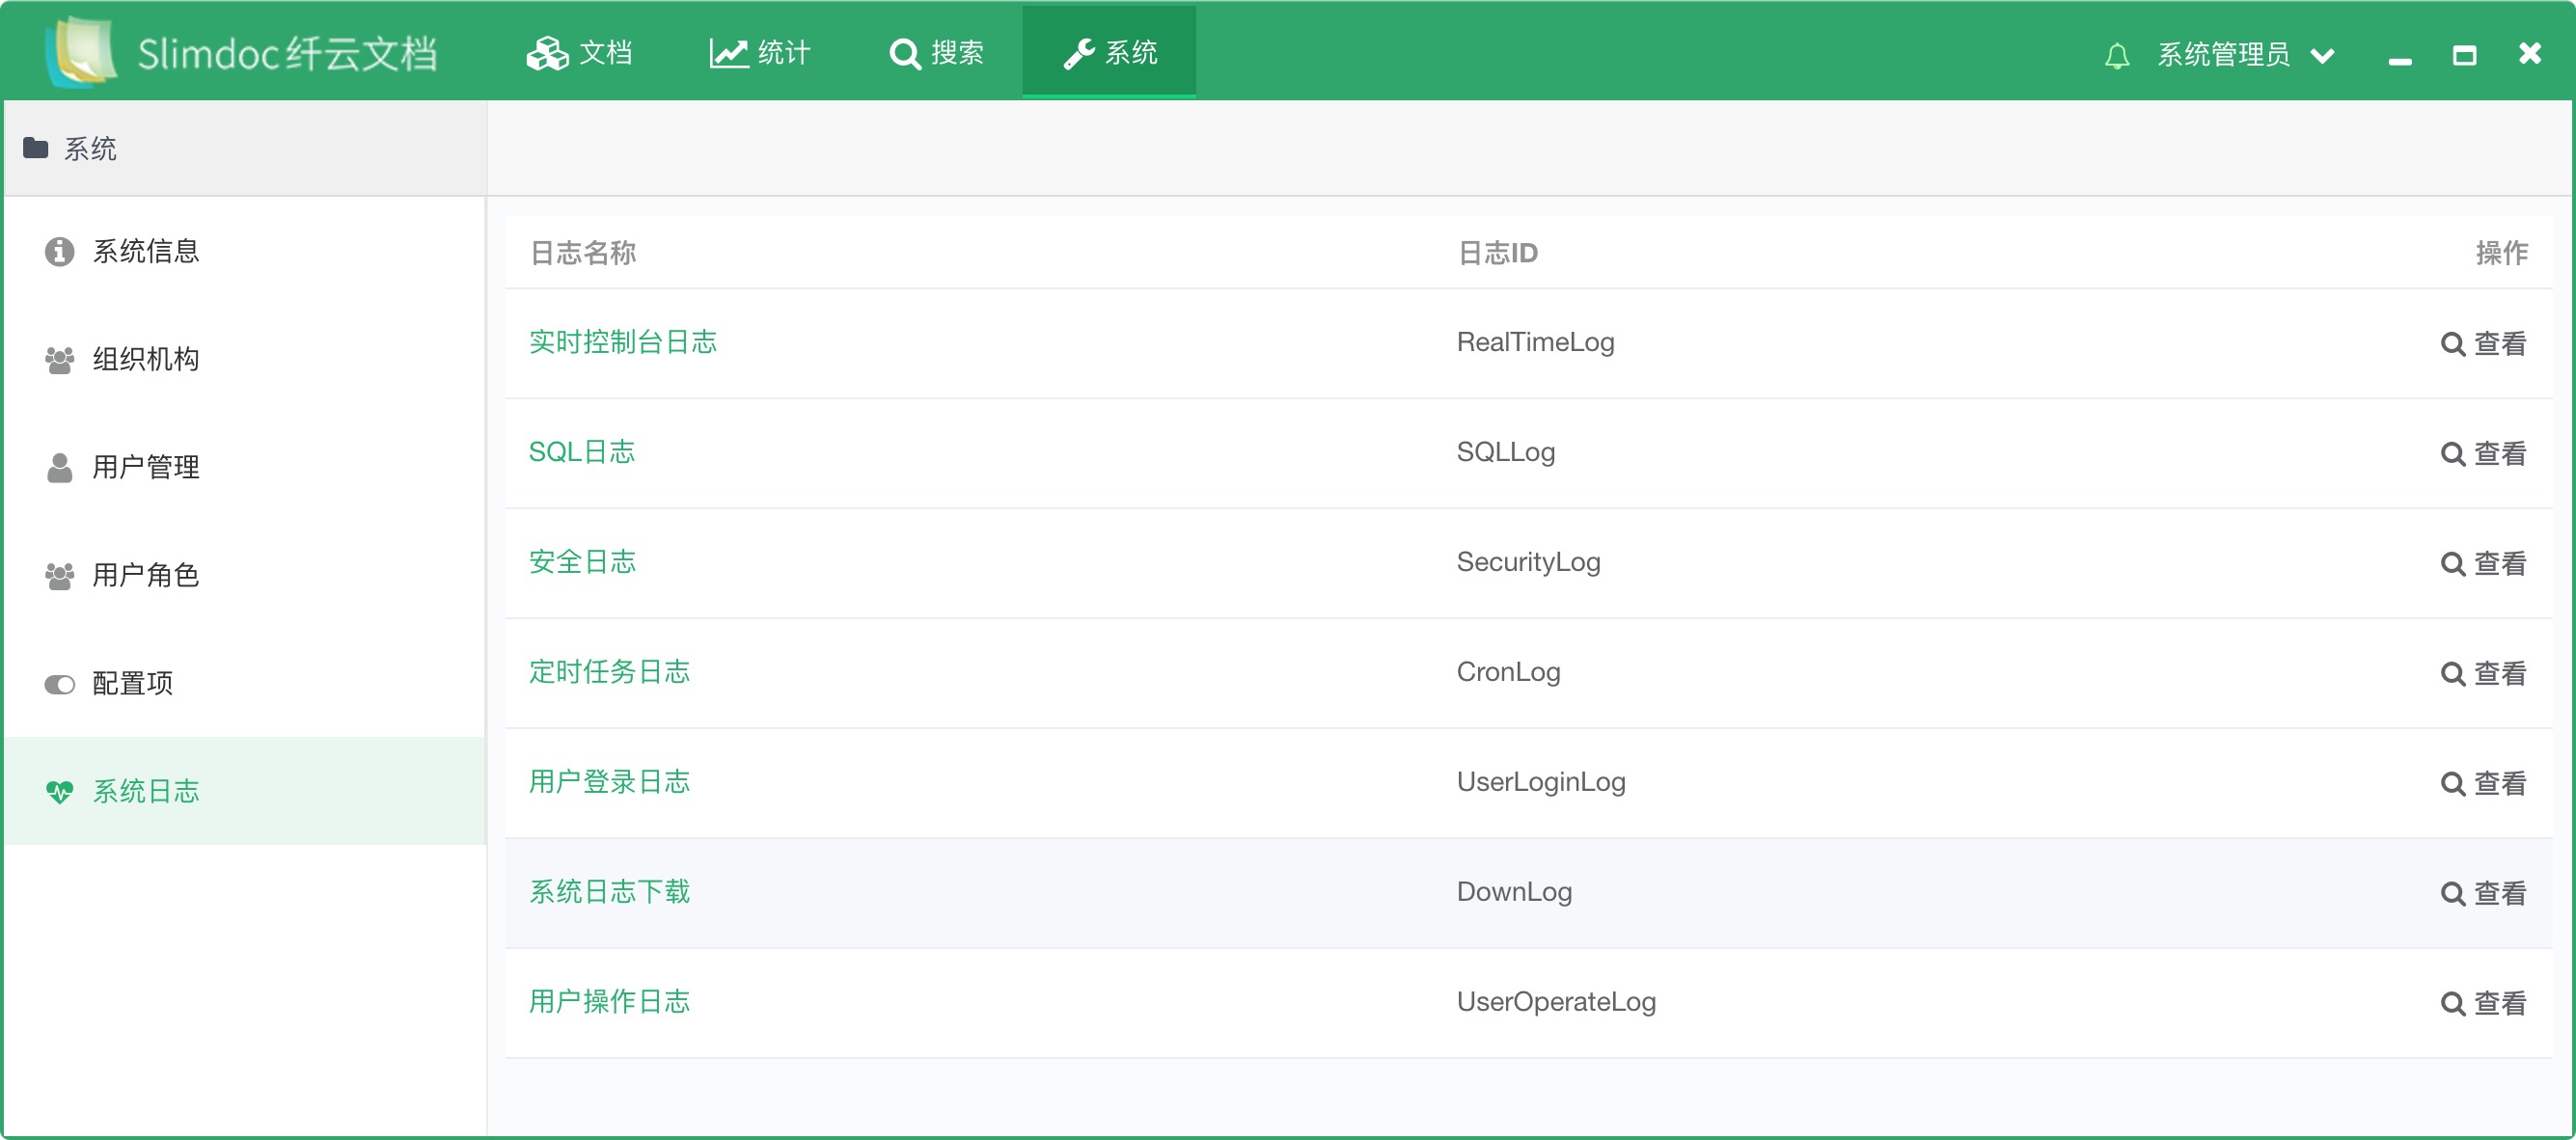This screenshot has height=1140, width=2576.
Task: Click the 系统管理员 username label
Action: (x=2223, y=54)
